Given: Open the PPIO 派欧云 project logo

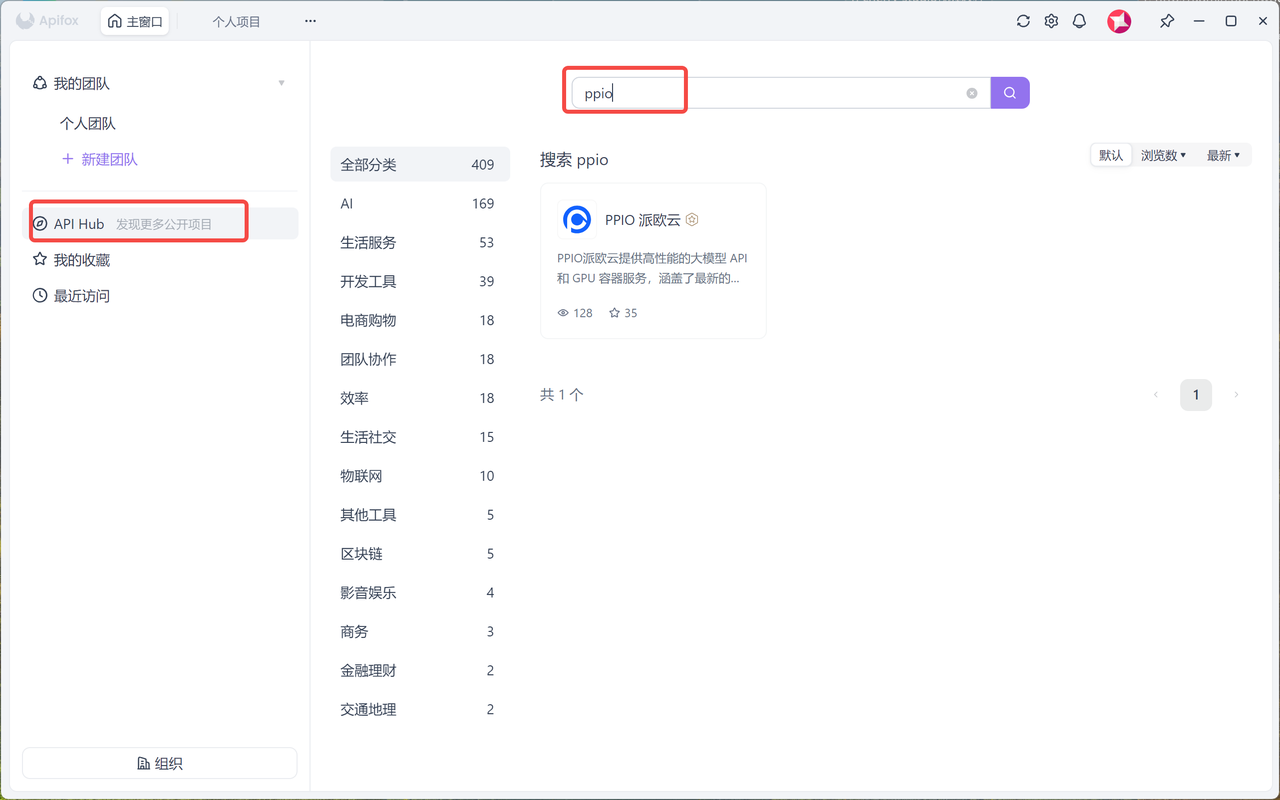Looking at the screenshot, I should 576,219.
